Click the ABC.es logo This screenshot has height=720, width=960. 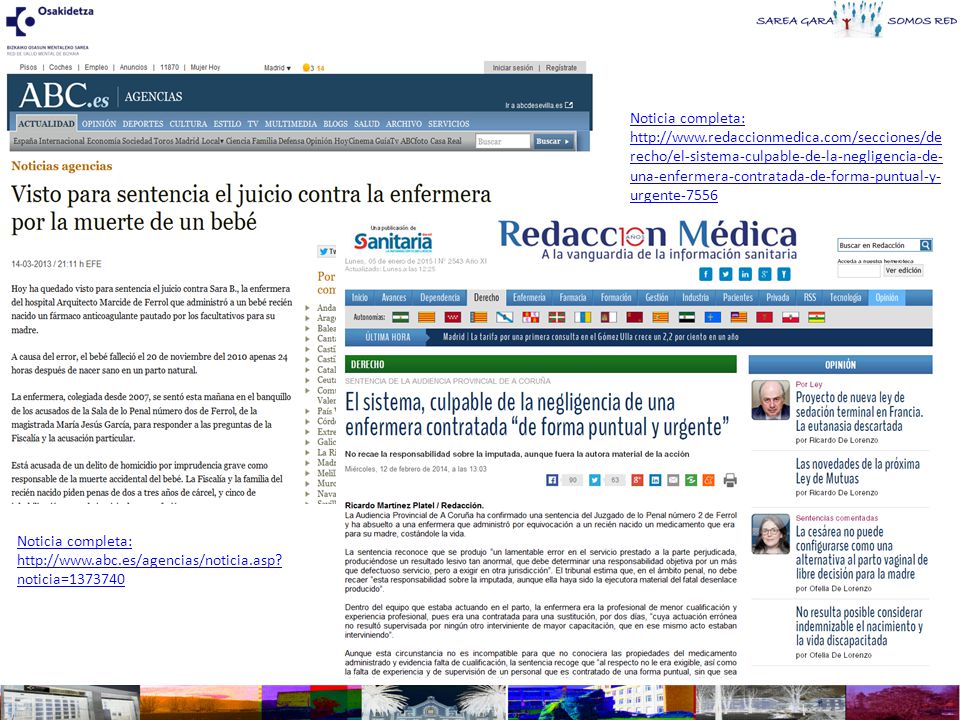64,96
